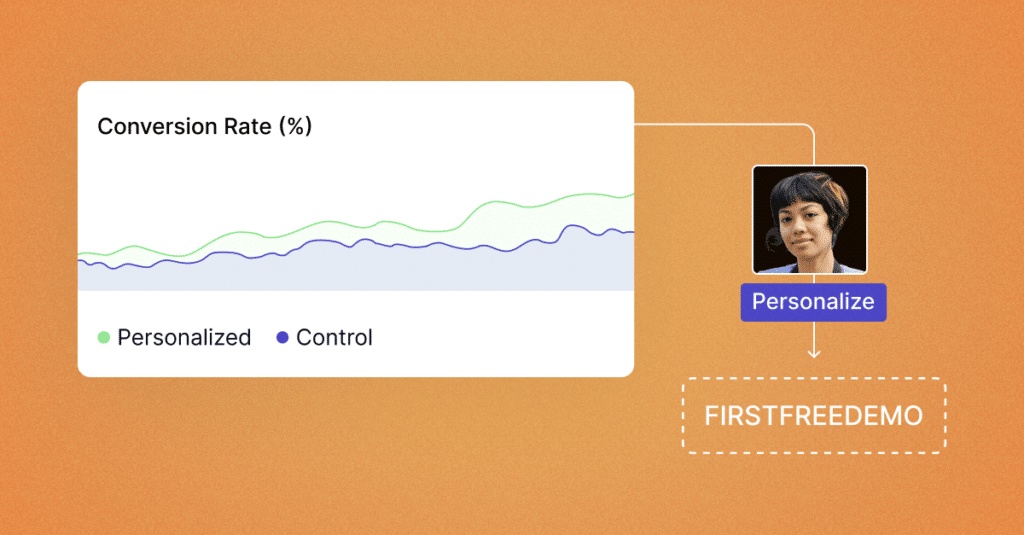The width and height of the screenshot is (1024, 535).
Task: Toggle the Control legend label
Action: [x=334, y=338]
